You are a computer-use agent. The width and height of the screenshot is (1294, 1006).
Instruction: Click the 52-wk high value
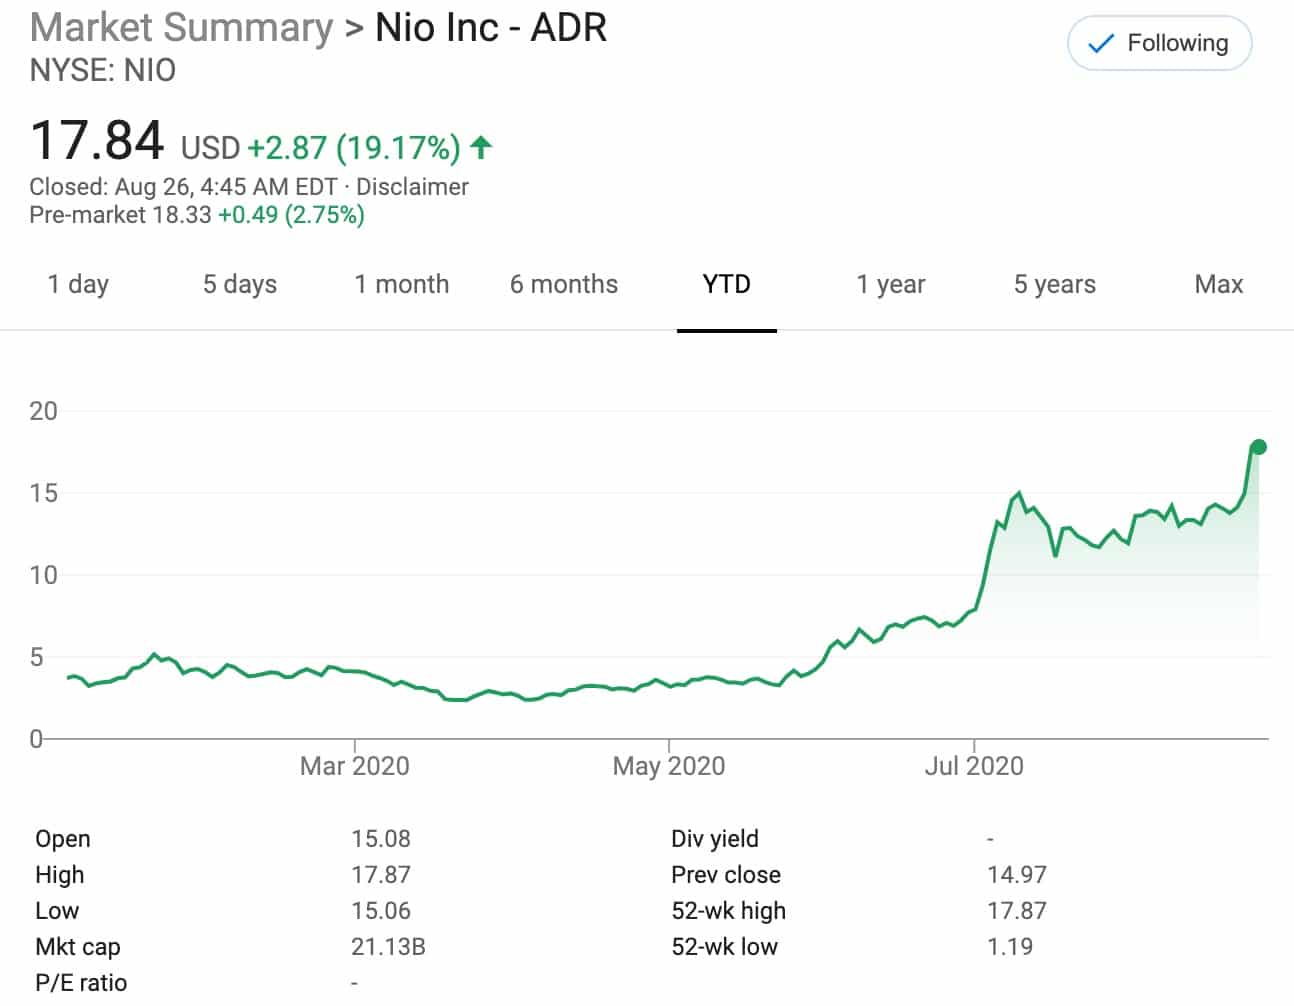tap(1017, 911)
